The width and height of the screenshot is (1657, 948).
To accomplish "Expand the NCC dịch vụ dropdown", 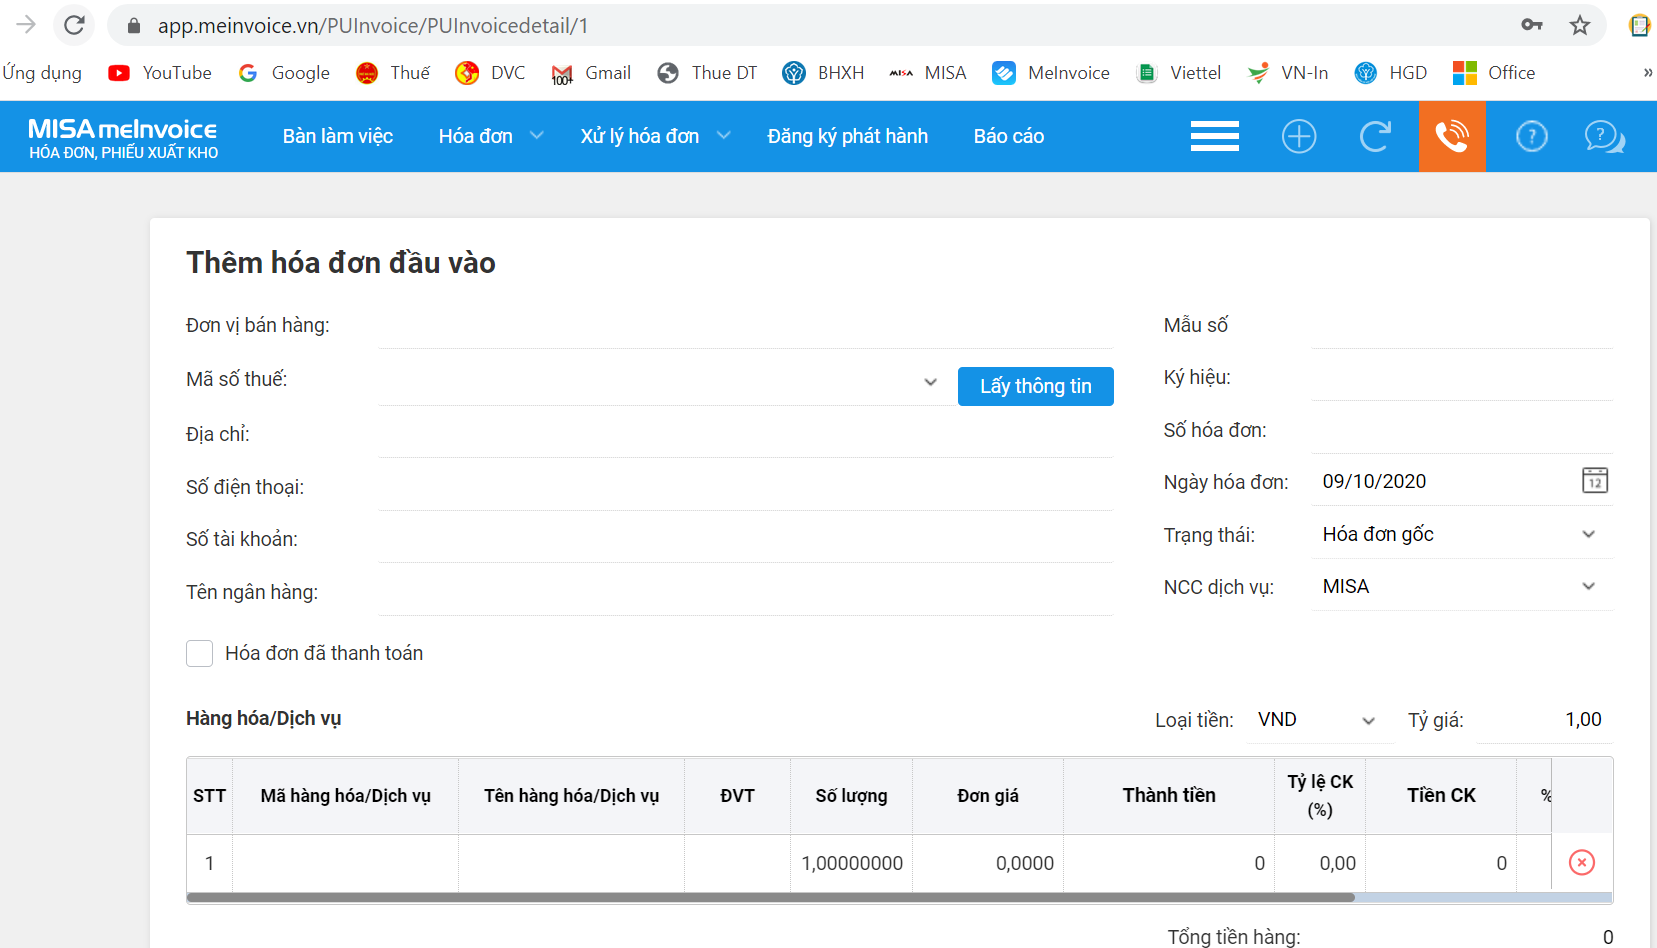I will pyautogui.click(x=1588, y=587).
